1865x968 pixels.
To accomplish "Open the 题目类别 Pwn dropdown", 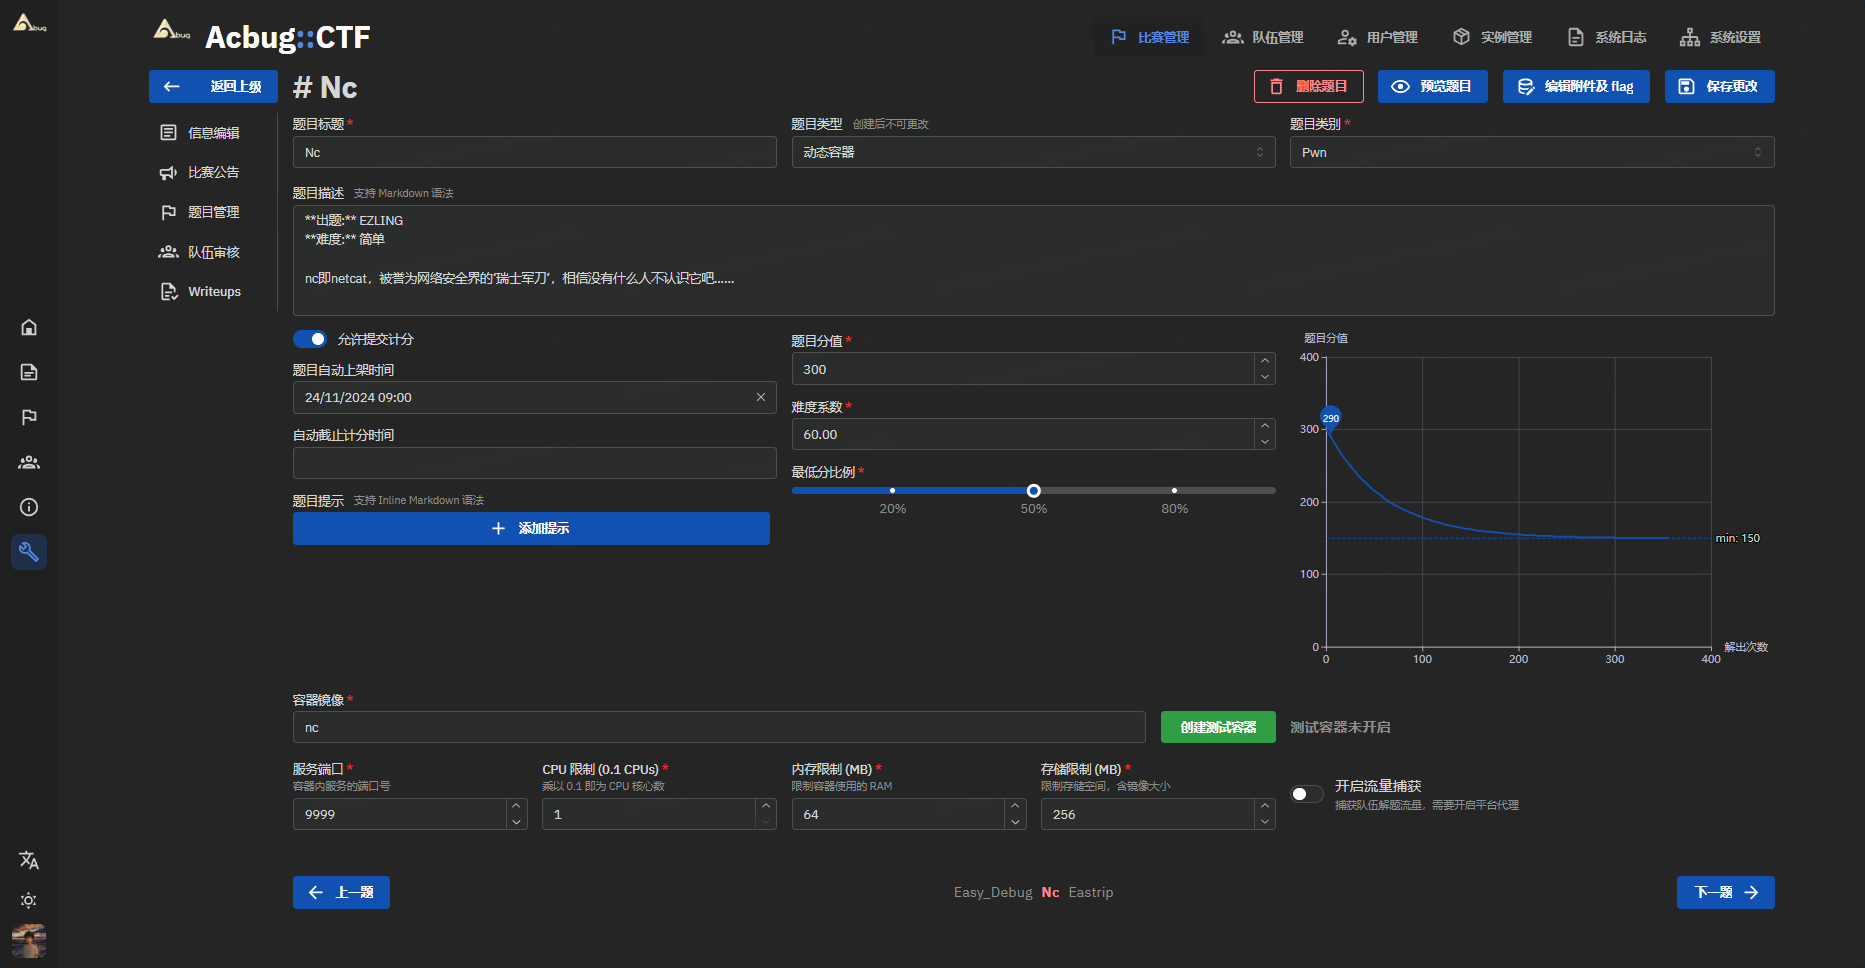I will point(1531,152).
